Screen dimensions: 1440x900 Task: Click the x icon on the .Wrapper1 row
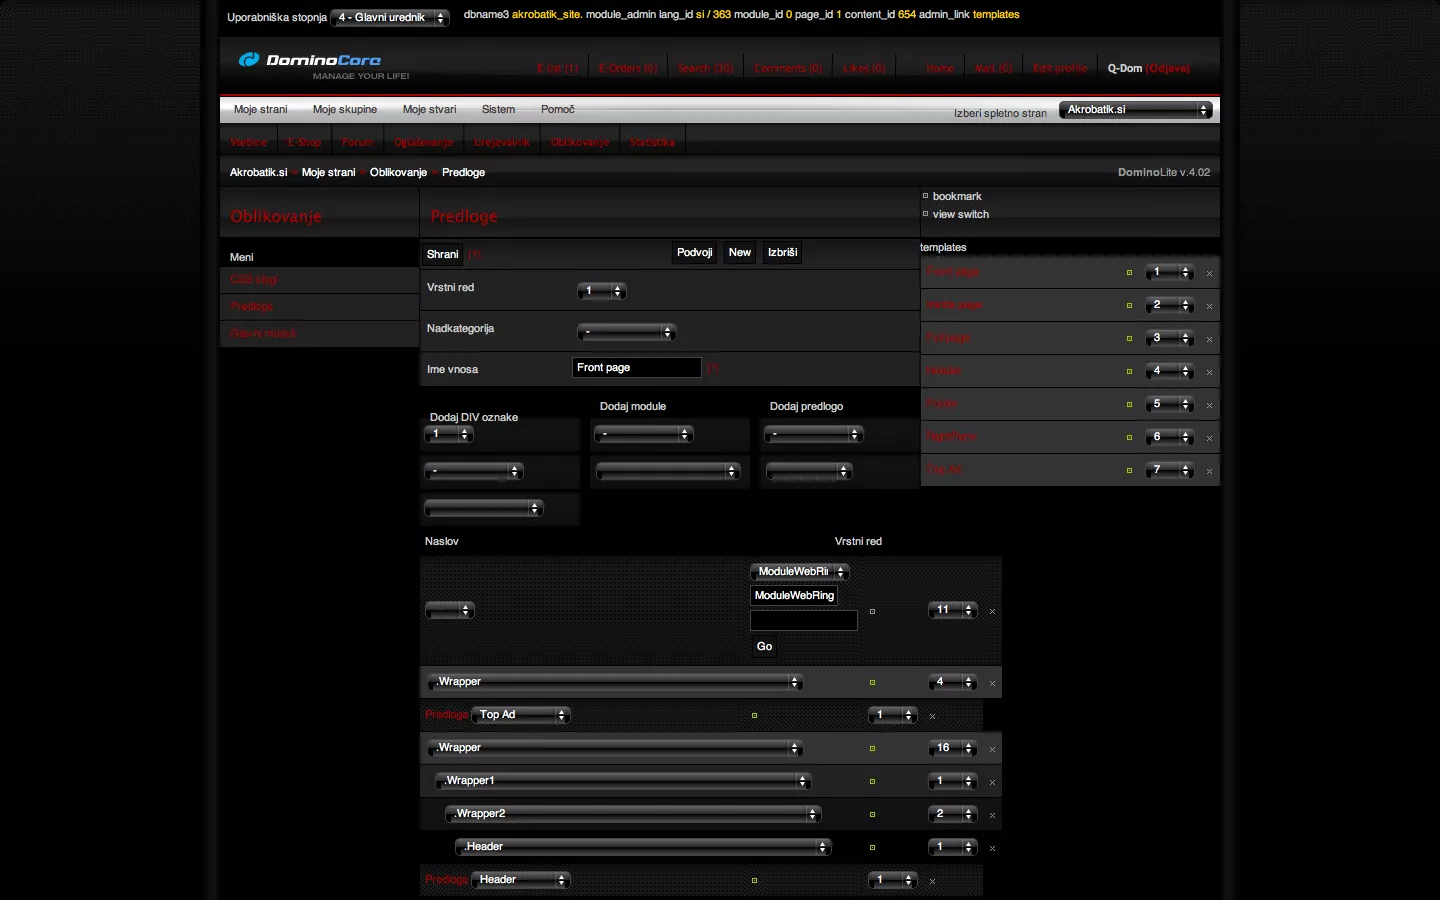click(992, 782)
